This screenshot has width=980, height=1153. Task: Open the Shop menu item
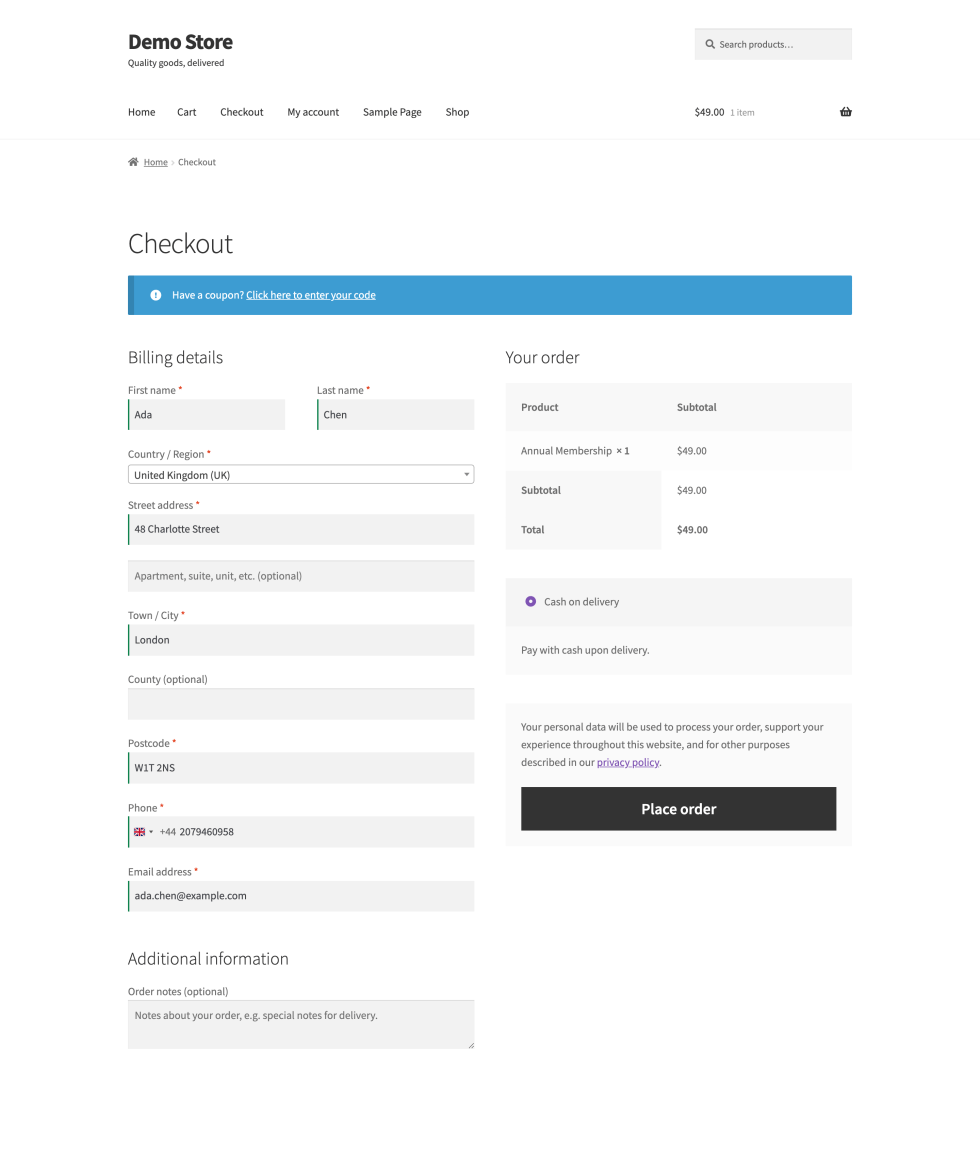[x=457, y=112]
